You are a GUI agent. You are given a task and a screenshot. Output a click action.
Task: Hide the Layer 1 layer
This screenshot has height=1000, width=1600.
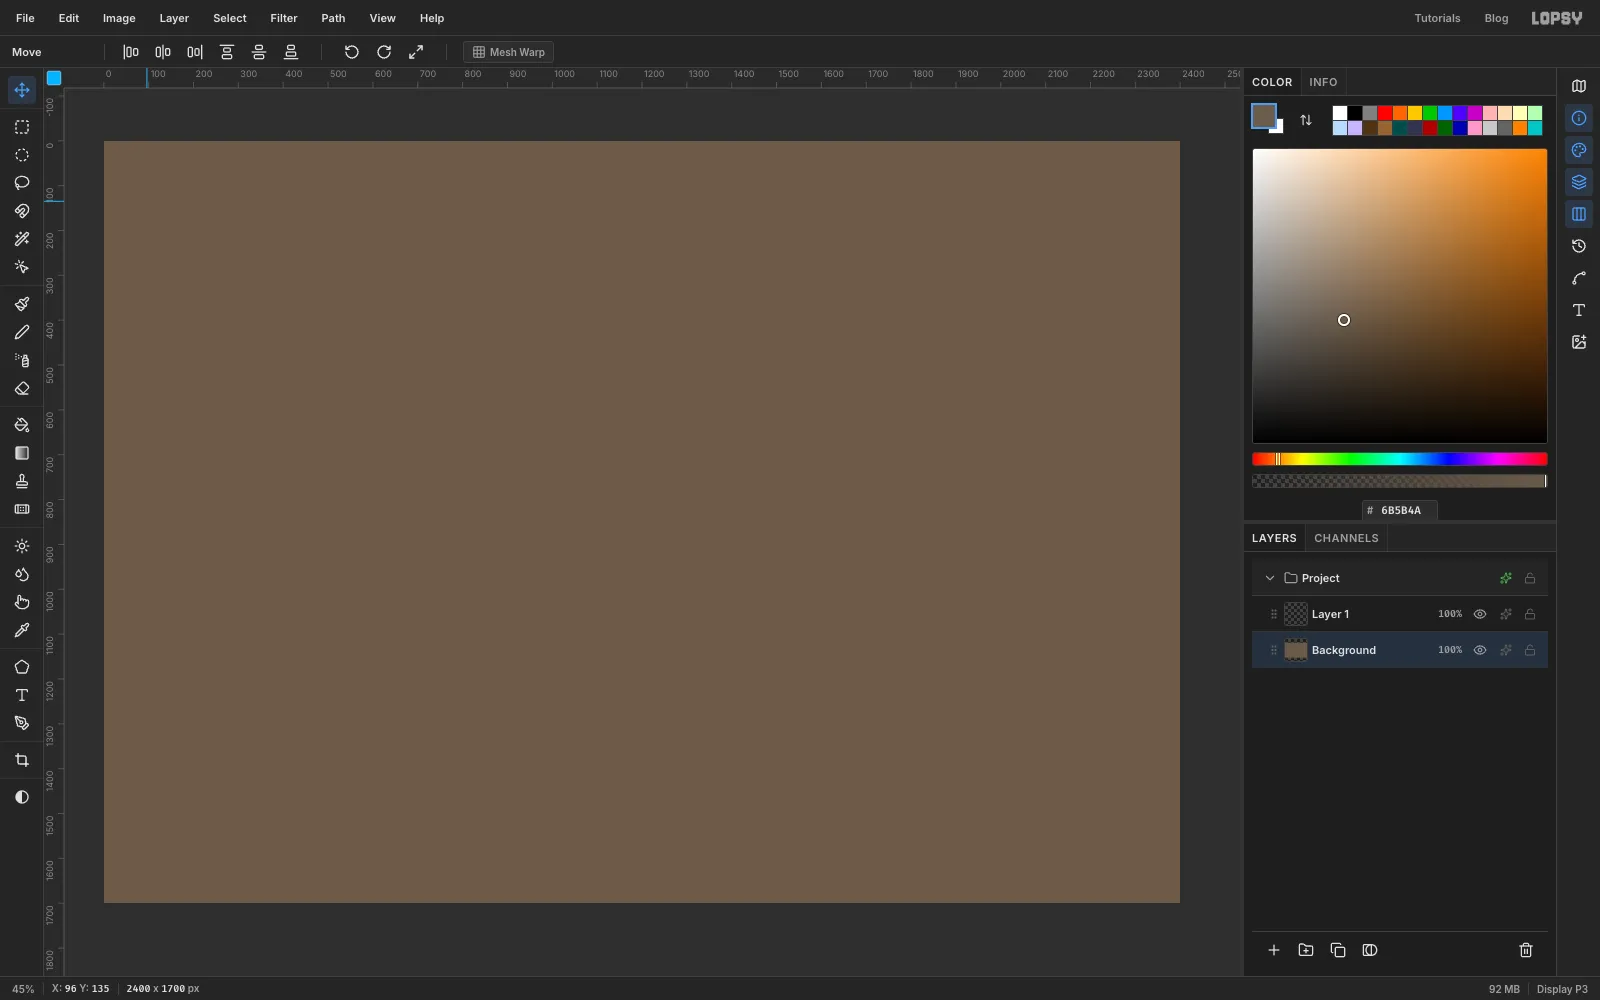point(1480,614)
